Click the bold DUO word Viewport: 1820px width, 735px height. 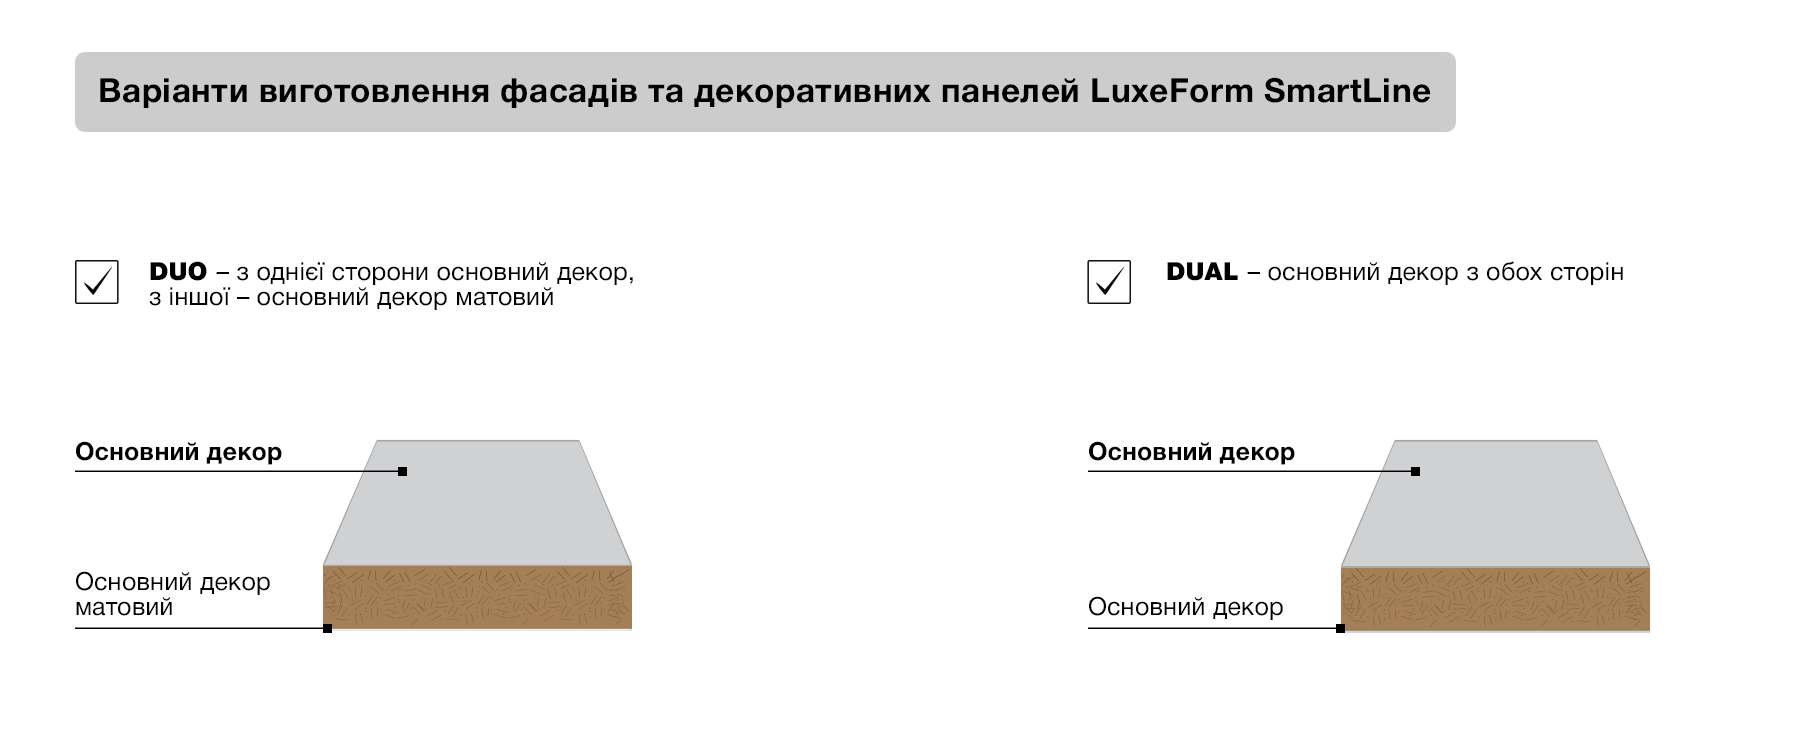pos(178,272)
